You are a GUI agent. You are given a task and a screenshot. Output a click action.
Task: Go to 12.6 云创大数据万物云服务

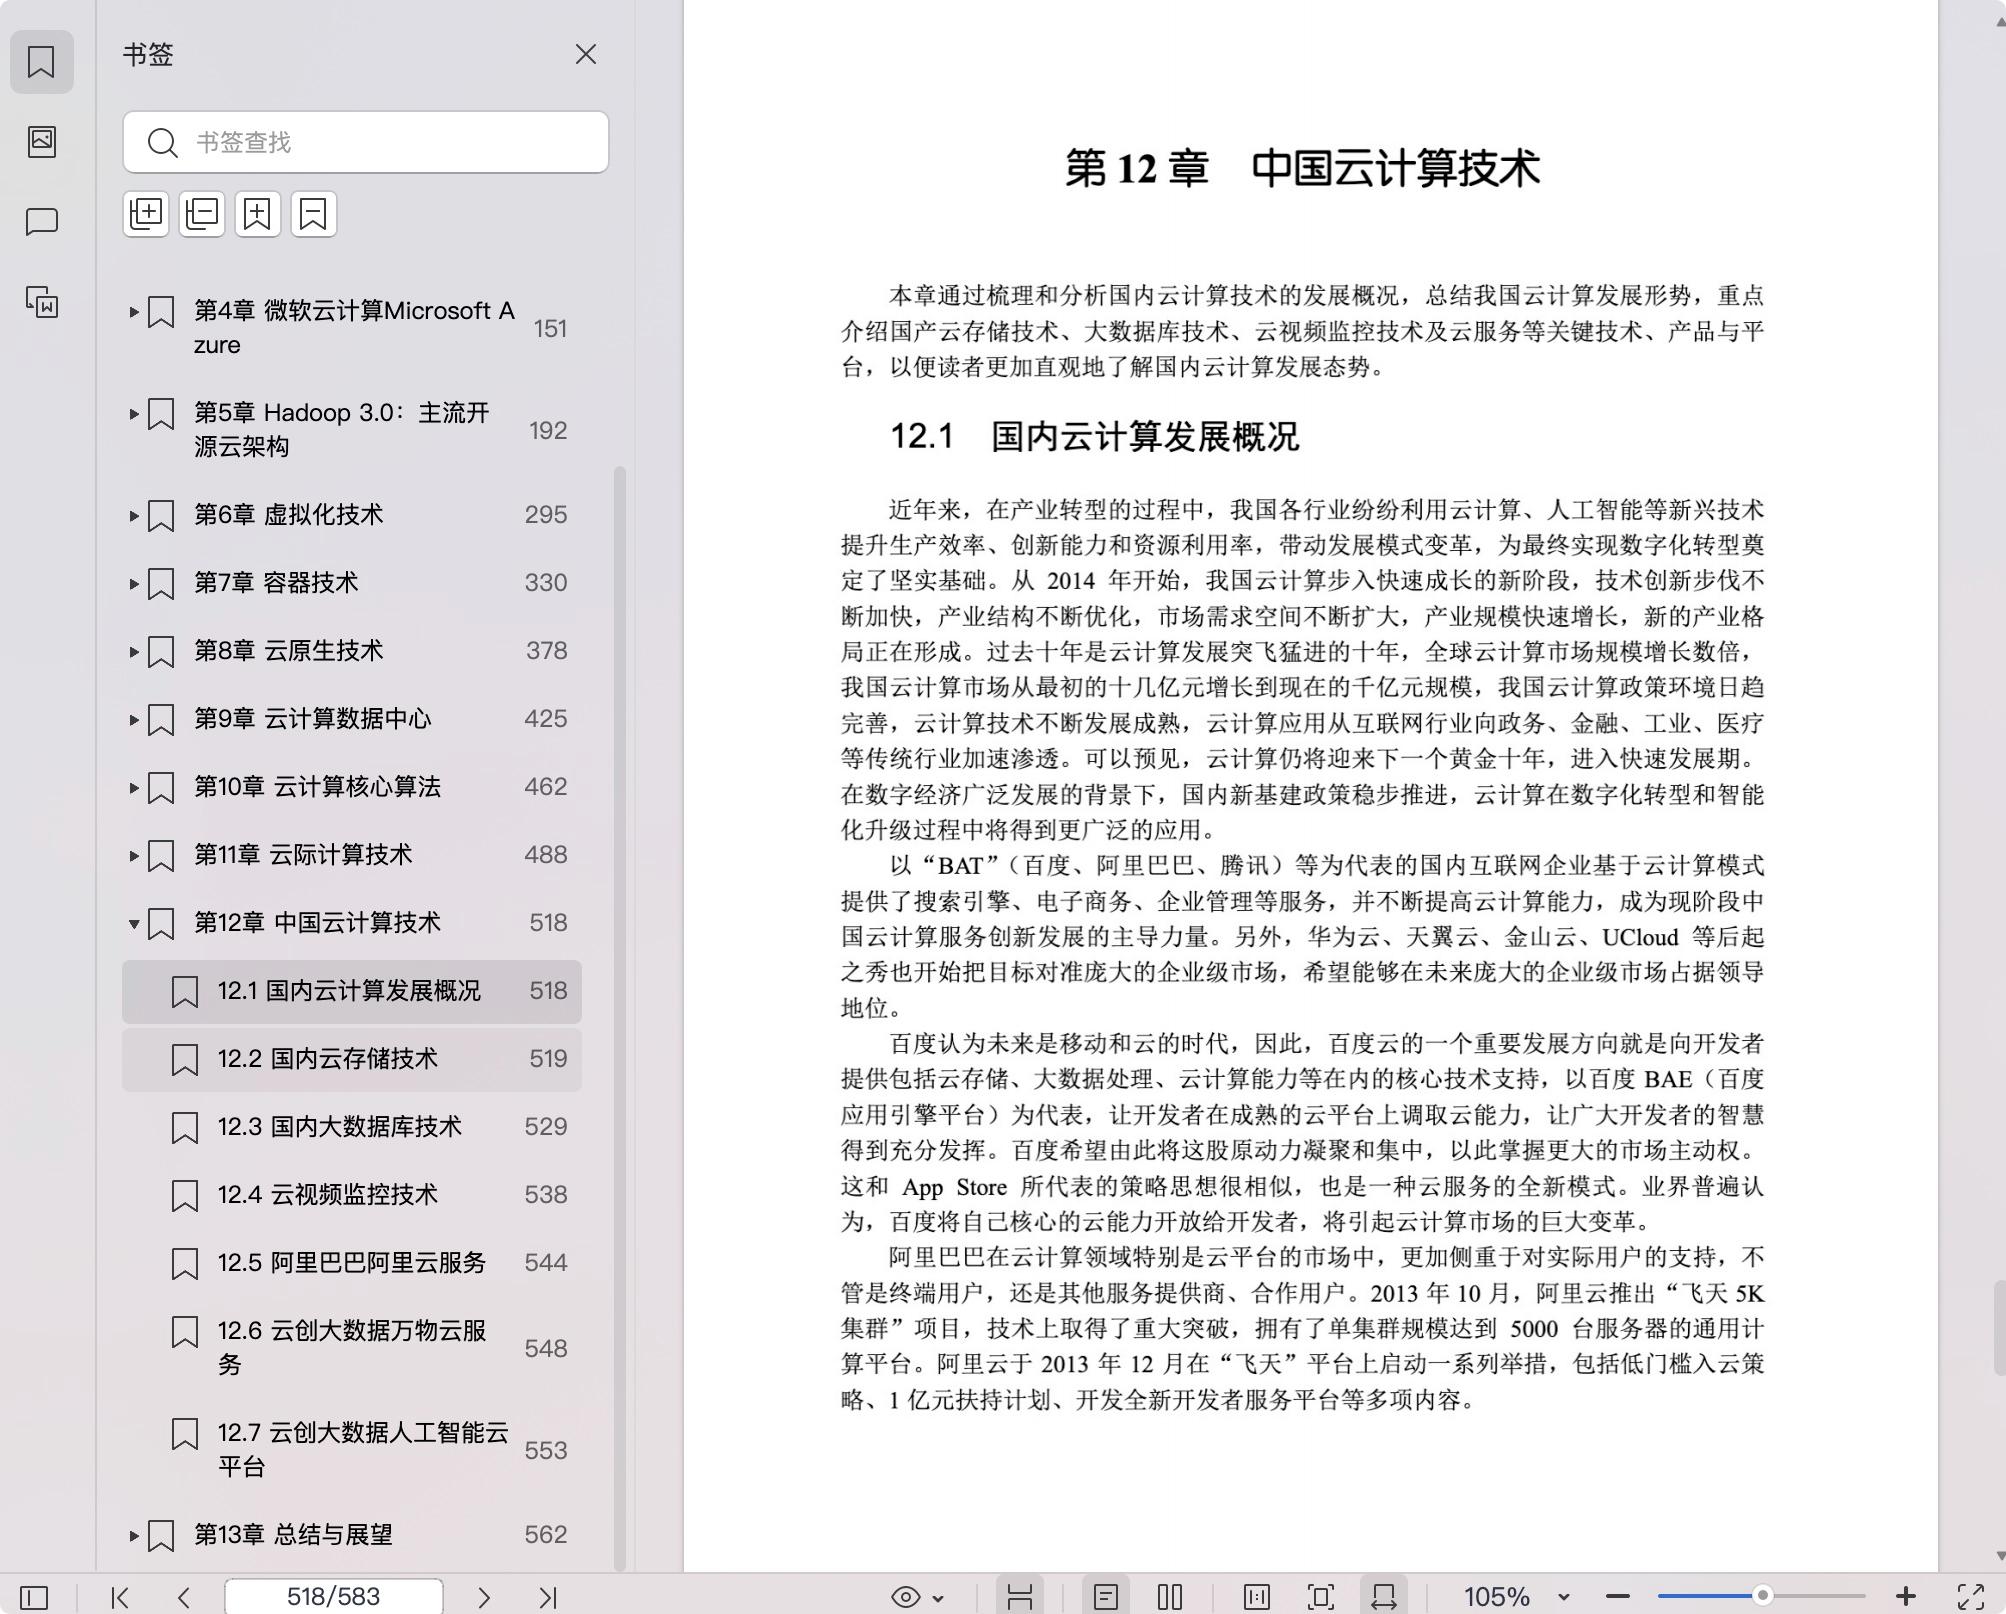tap(352, 1348)
